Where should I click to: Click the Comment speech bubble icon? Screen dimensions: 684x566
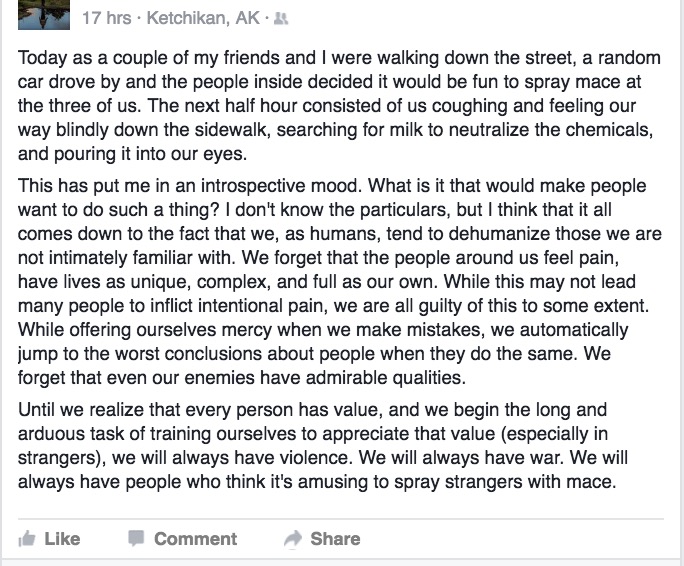136,539
